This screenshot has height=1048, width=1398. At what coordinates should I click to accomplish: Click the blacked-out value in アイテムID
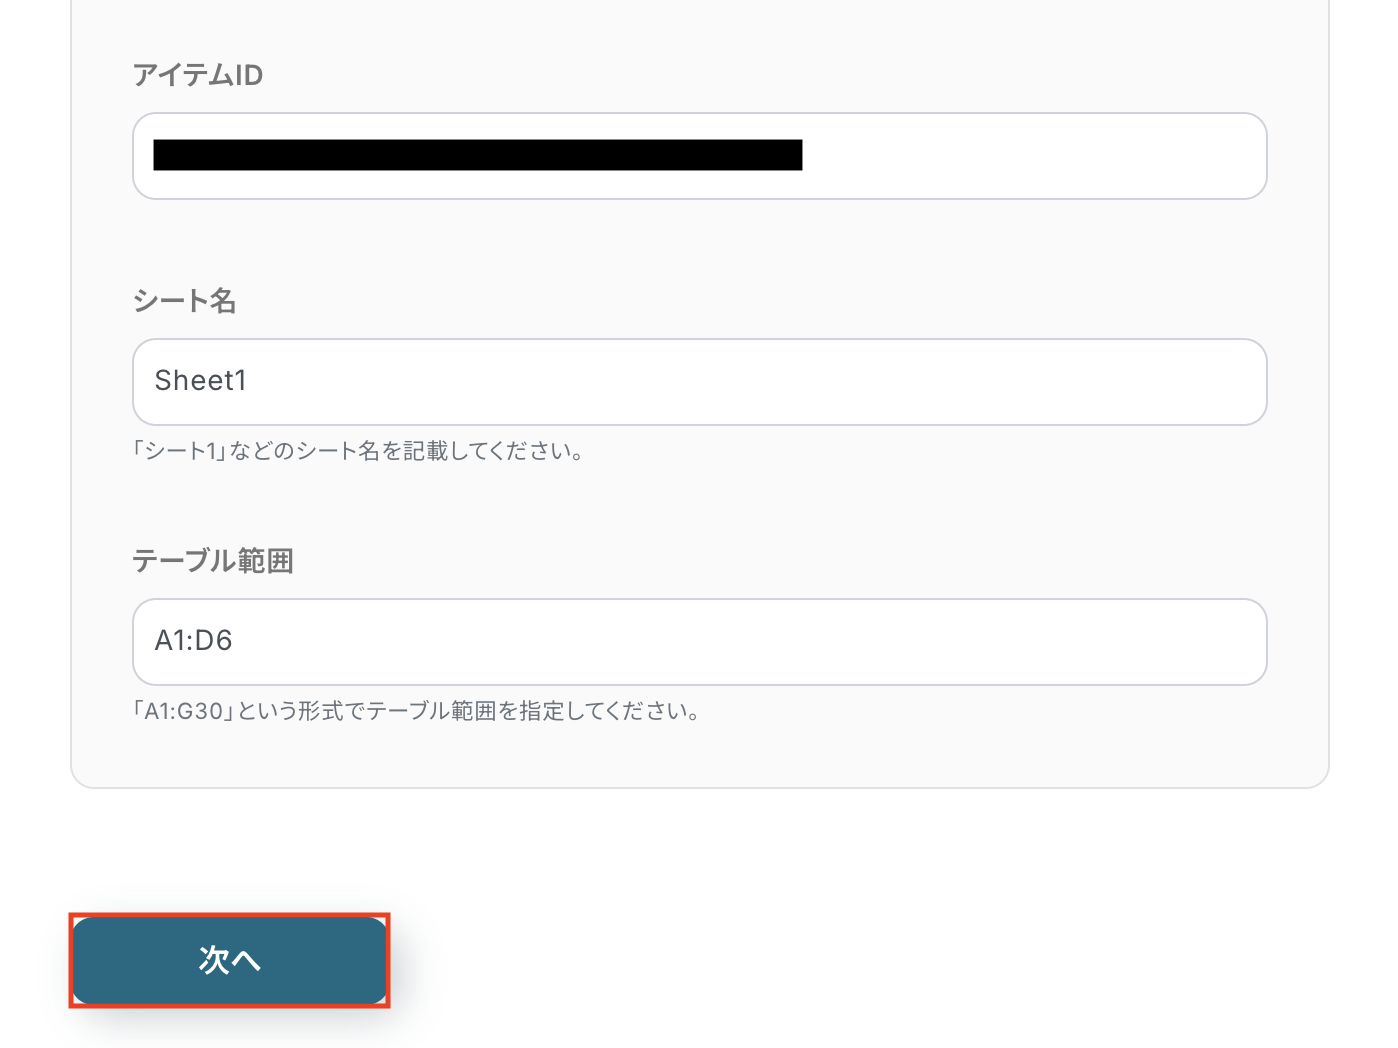478,155
